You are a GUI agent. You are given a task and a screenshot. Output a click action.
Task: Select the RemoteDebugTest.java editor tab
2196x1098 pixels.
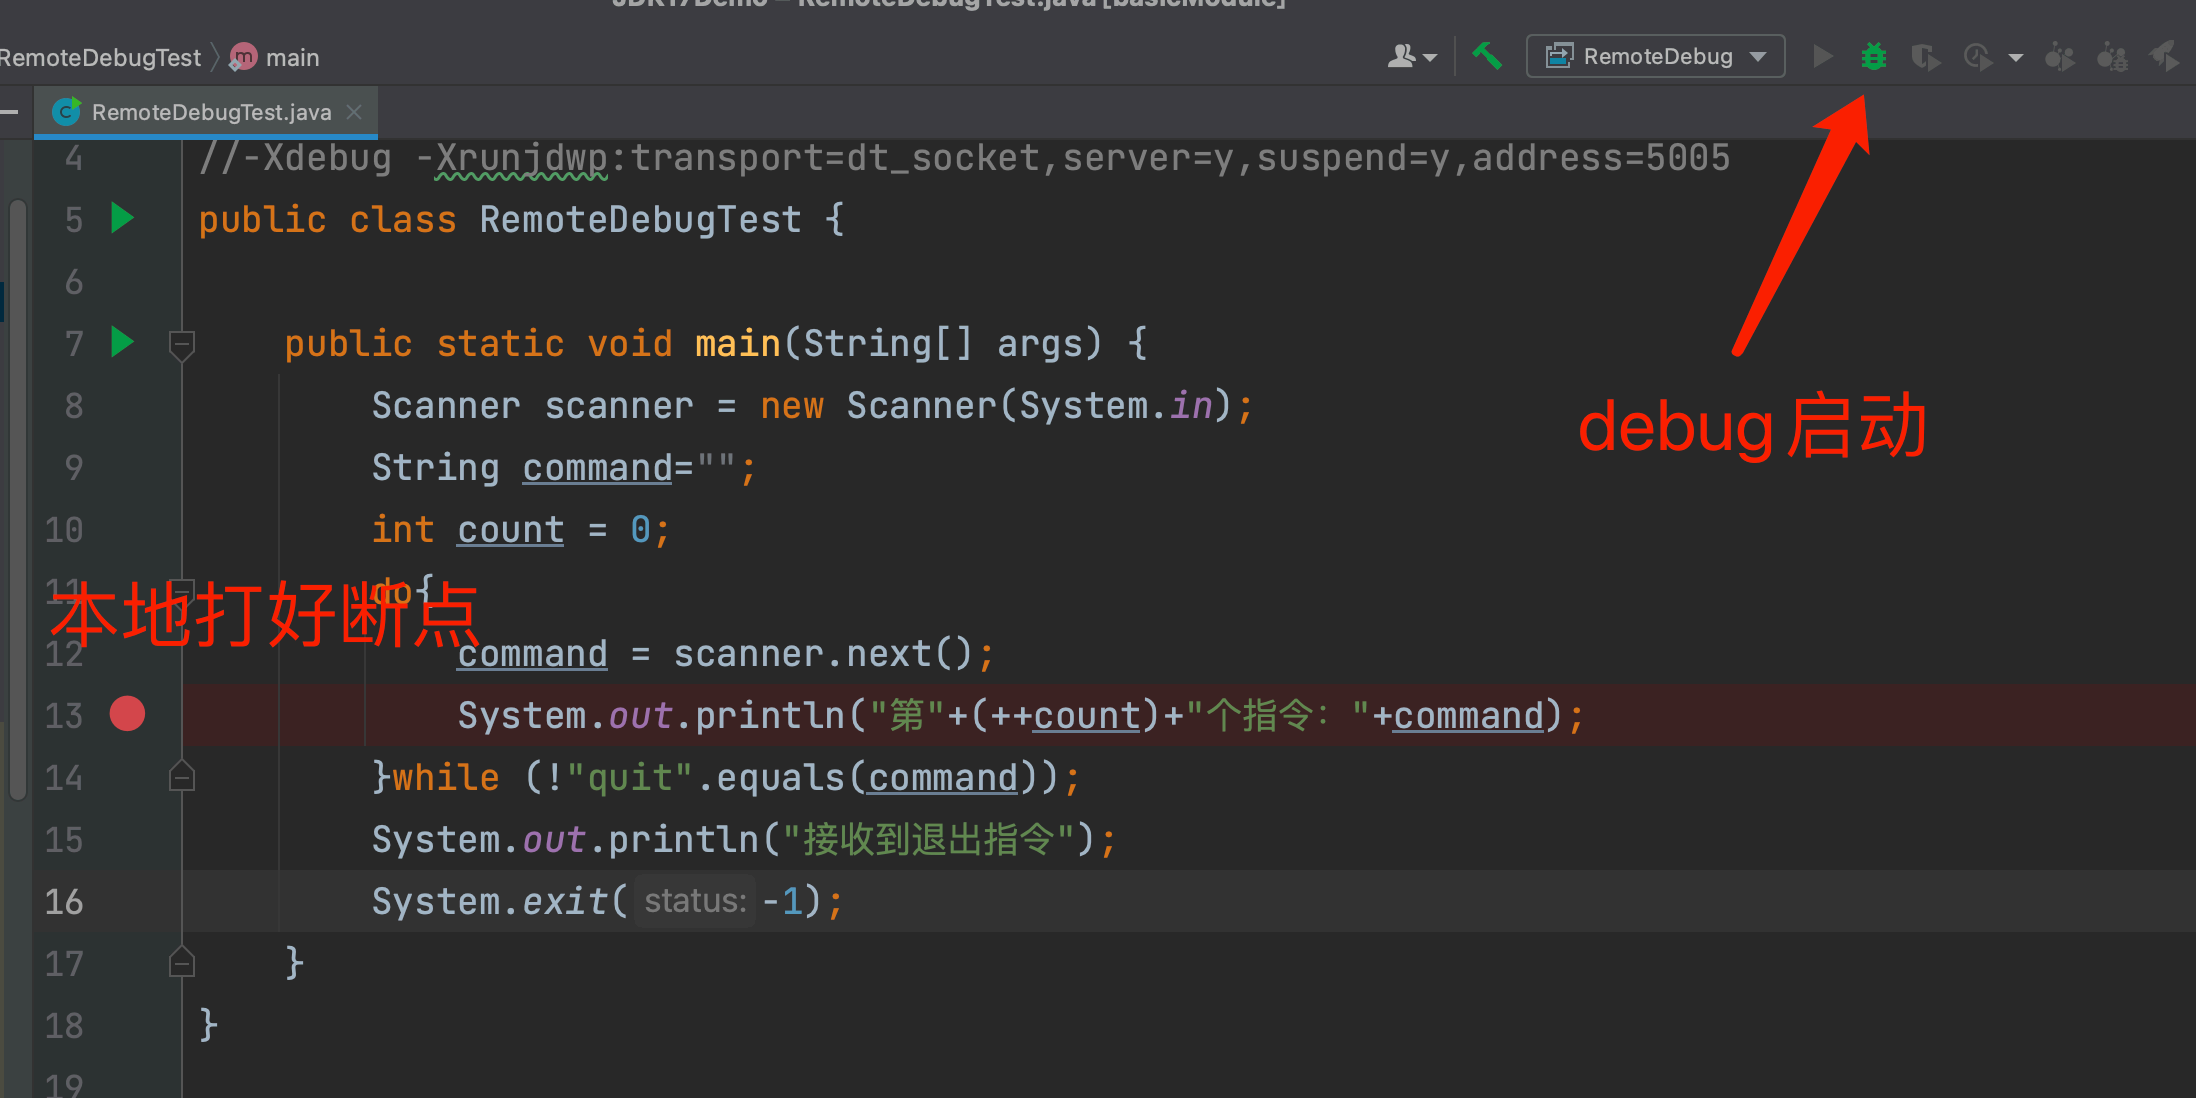[211, 112]
